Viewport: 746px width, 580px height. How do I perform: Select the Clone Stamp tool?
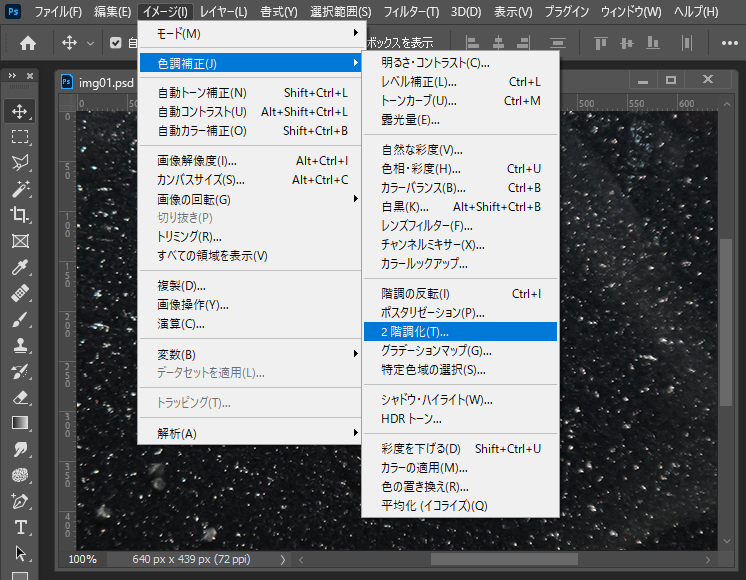coord(20,345)
